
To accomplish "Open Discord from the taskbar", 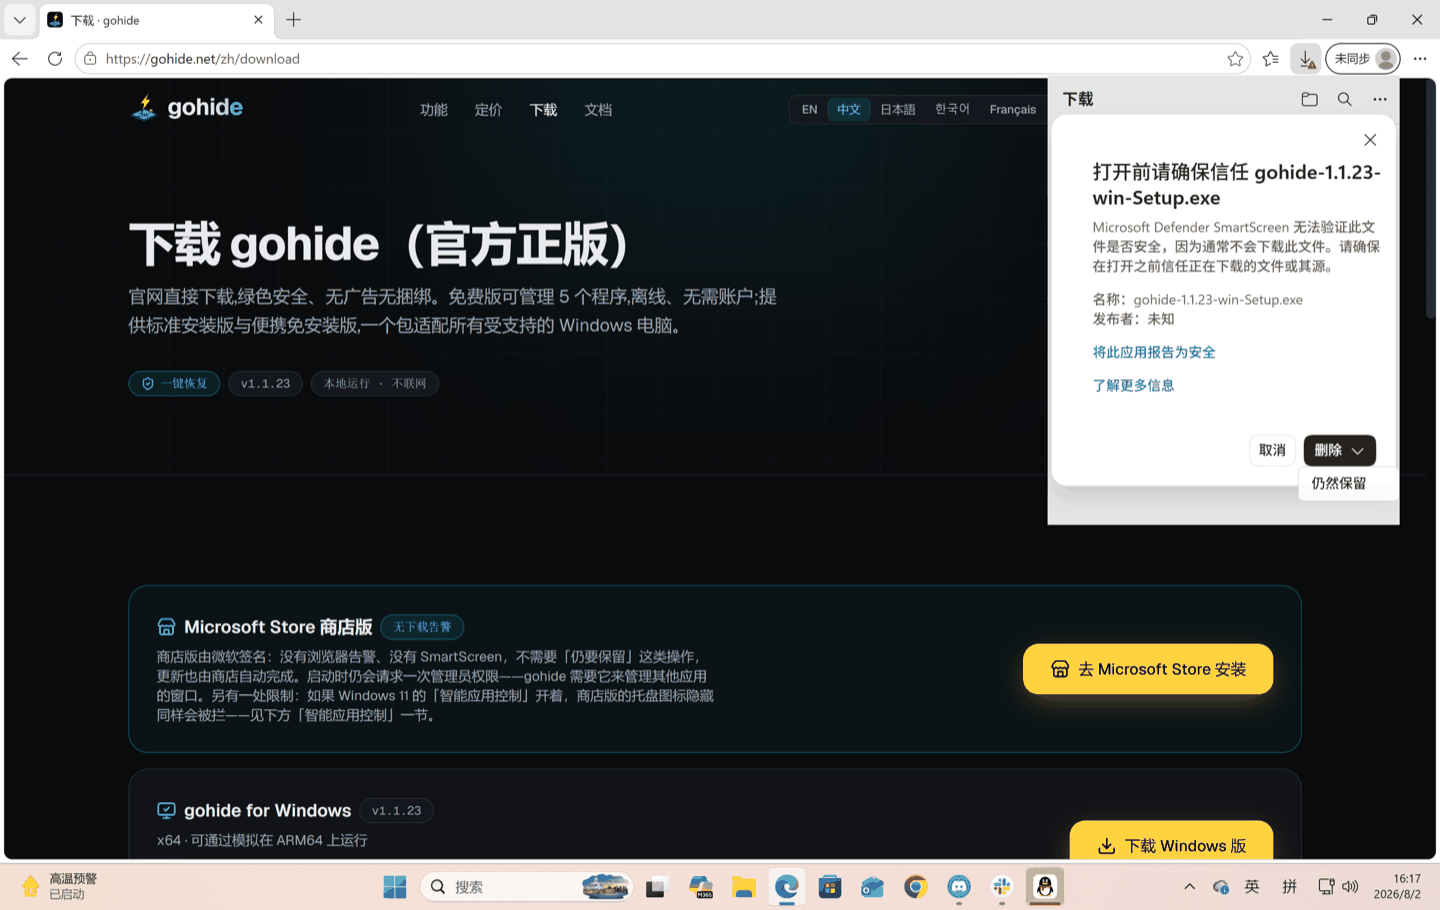I will pyautogui.click(x=959, y=887).
